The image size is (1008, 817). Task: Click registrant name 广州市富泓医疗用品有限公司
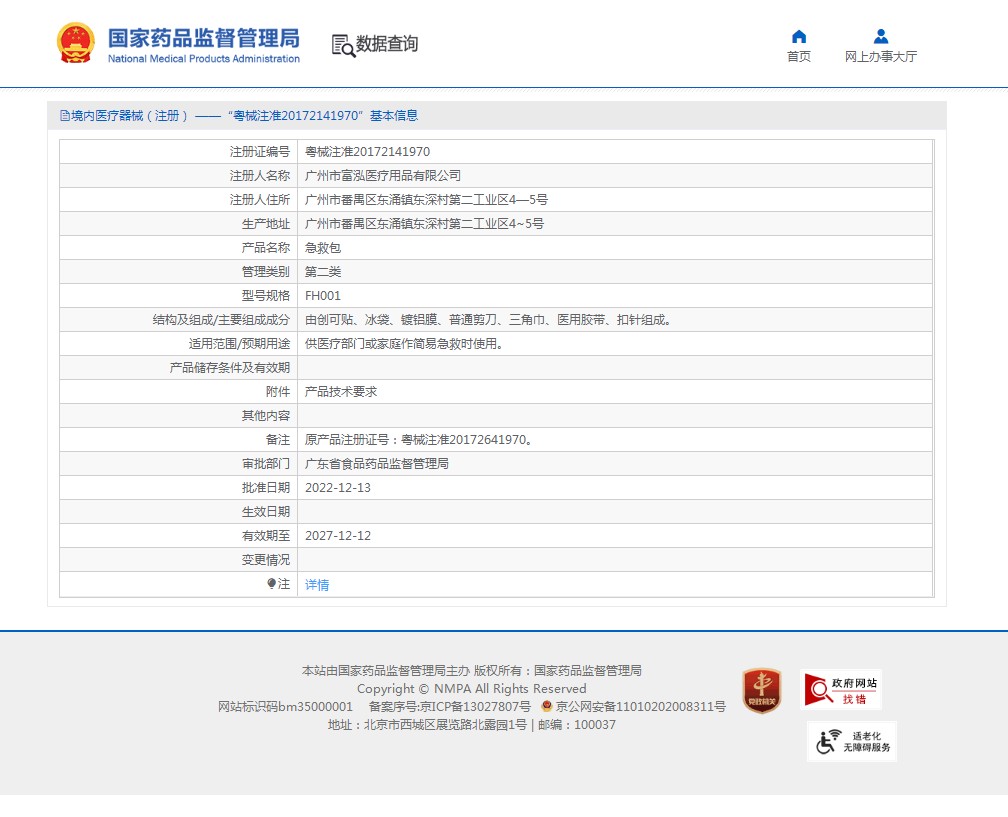[382, 175]
